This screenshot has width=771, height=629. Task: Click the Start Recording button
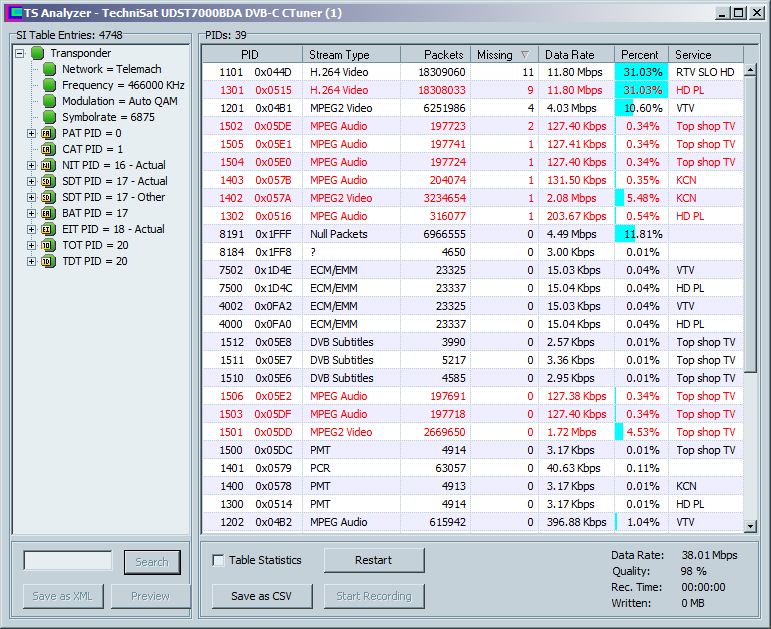point(374,596)
